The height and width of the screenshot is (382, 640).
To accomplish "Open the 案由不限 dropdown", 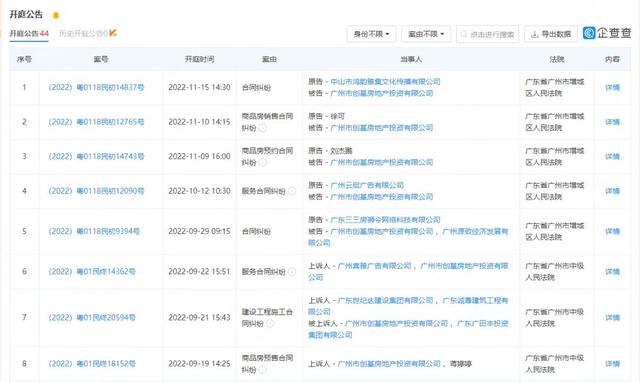I will pyautogui.click(x=426, y=34).
